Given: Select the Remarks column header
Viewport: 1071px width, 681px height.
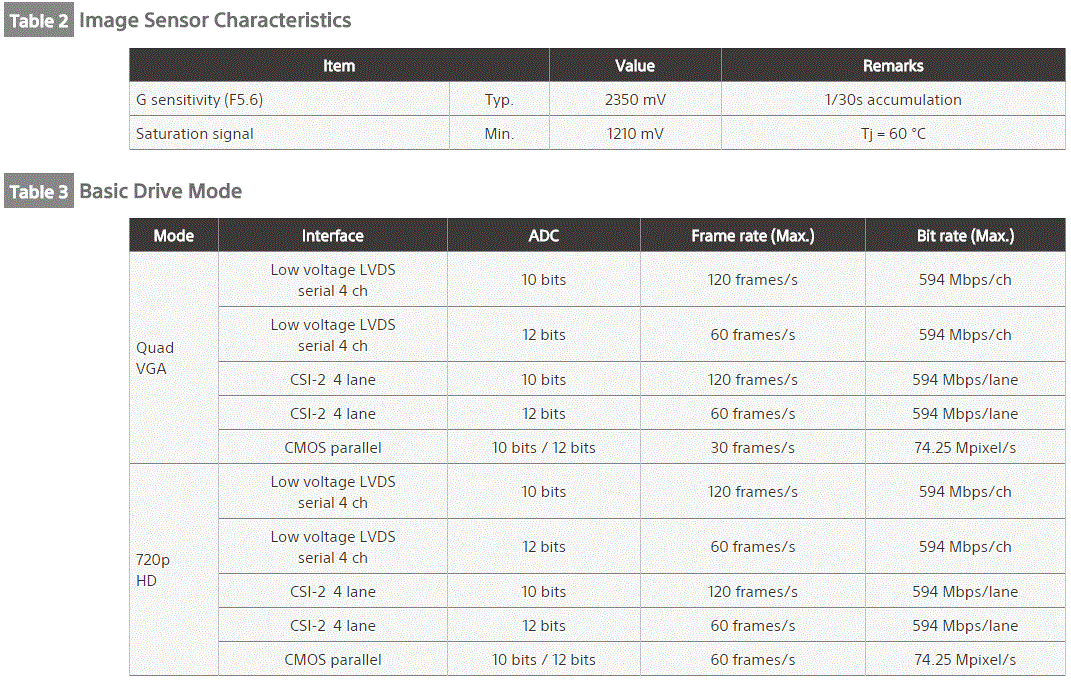Looking at the screenshot, I should (x=893, y=66).
